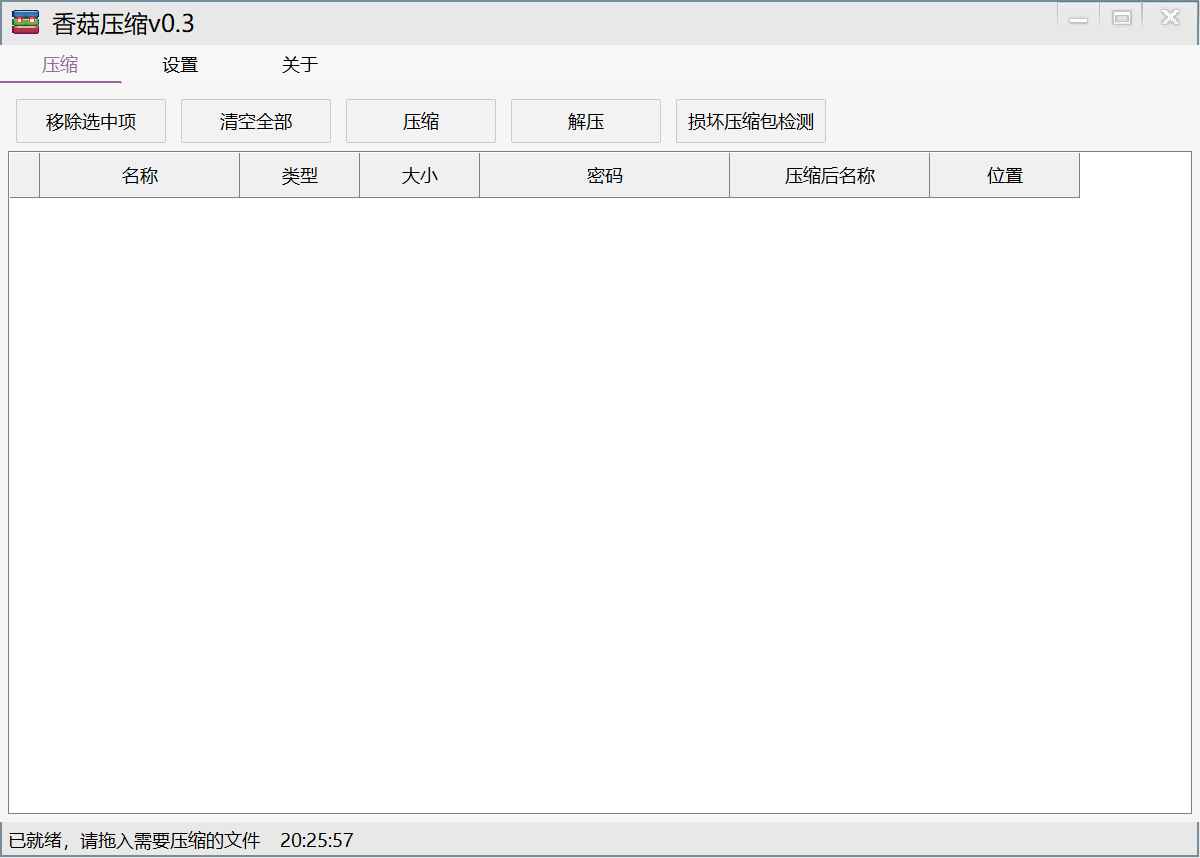Open the 关于 tab

(299, 64)
